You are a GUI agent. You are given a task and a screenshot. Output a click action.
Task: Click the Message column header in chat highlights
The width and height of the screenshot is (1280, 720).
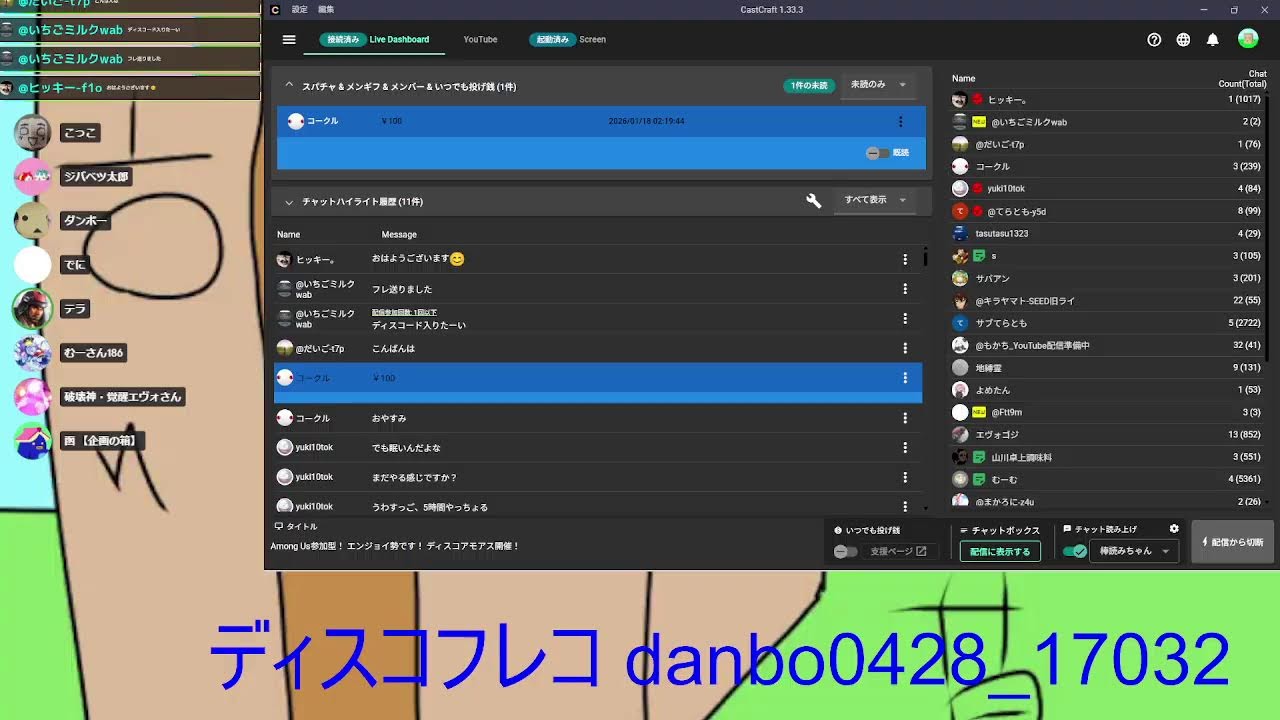399,234
